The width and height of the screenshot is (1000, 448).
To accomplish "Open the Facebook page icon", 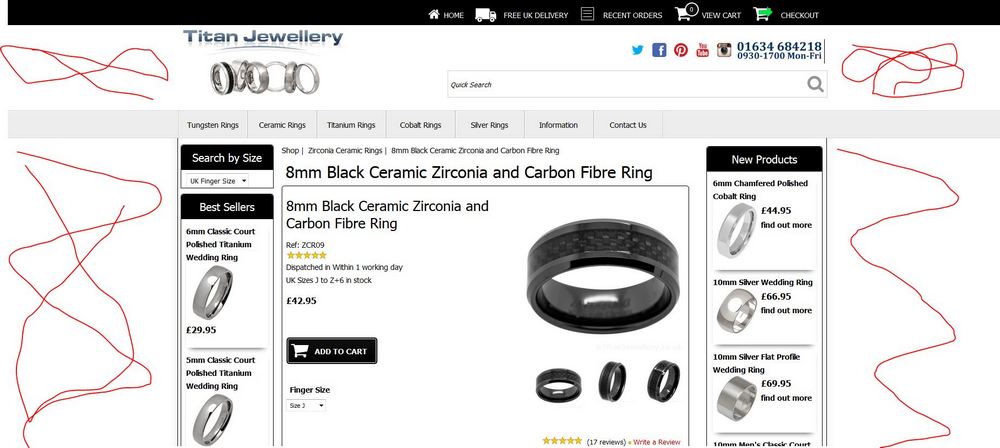I will tap(659, 50).
